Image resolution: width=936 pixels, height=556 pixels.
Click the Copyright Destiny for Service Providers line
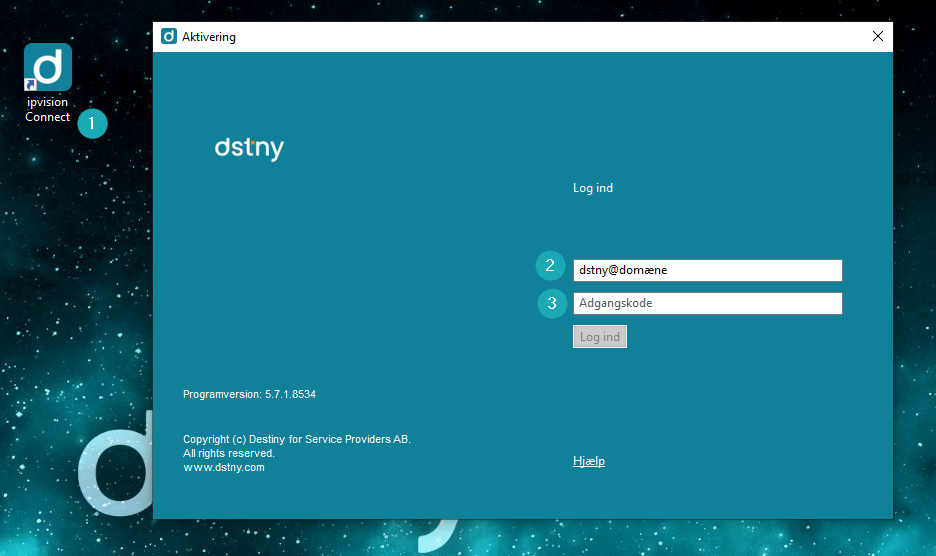pyautogui.click(x=297, y=440)
